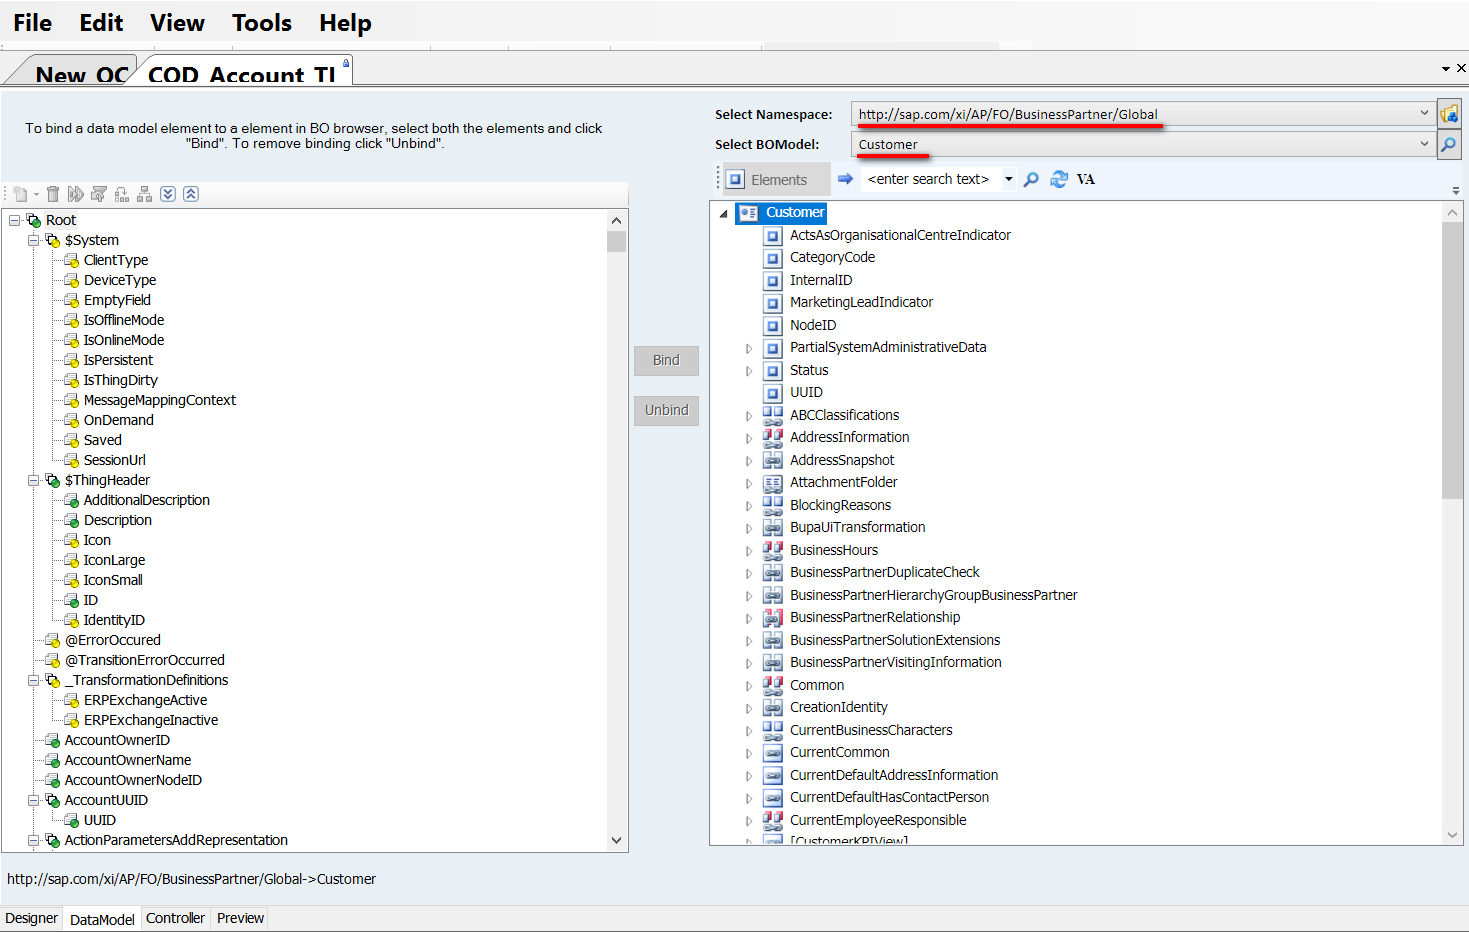1469x932 pixels.
Task: Click the namespace folder browse icon
Action: (1449, 114)
